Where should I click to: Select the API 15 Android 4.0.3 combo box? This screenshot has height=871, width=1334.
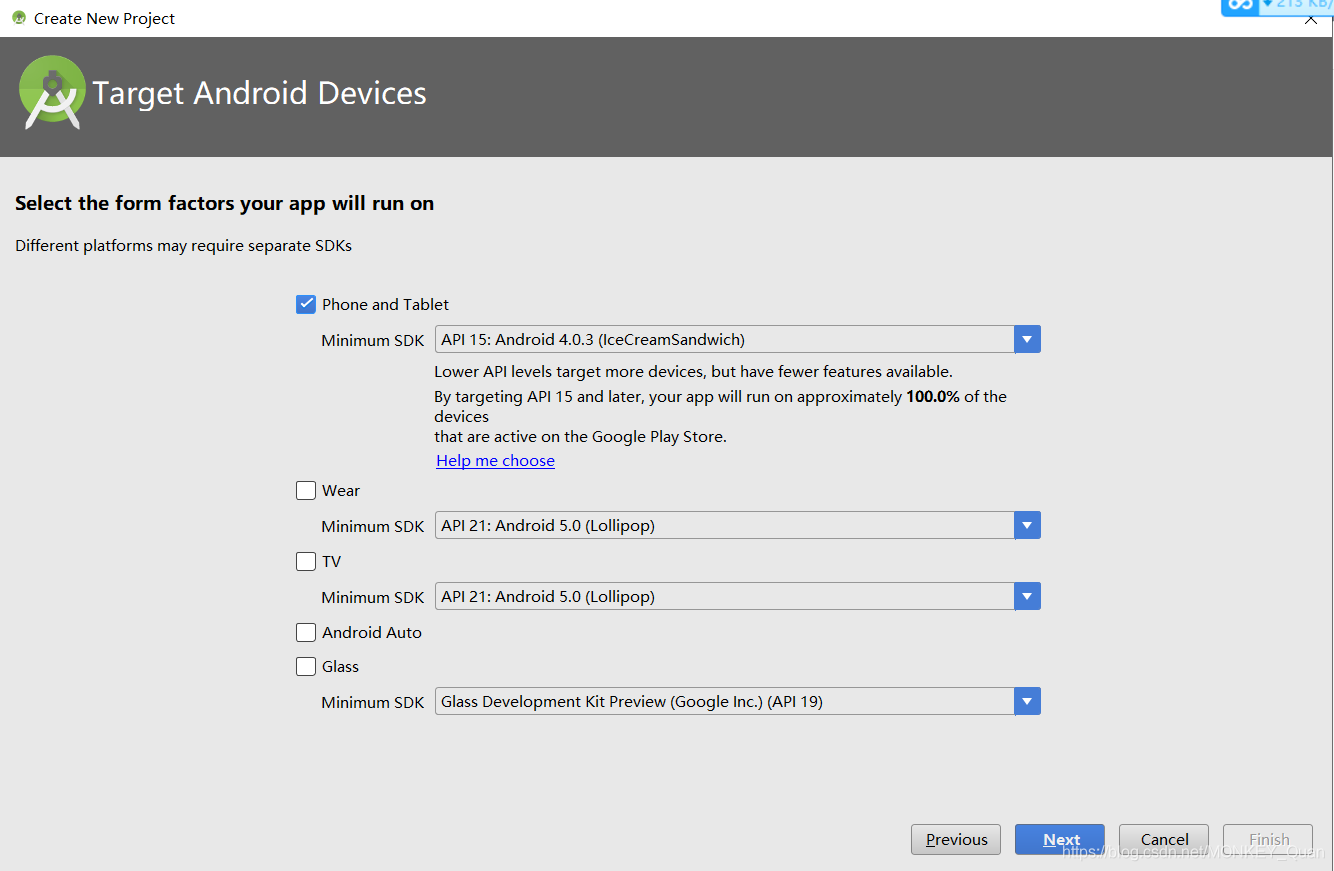[x=738, y=340]
